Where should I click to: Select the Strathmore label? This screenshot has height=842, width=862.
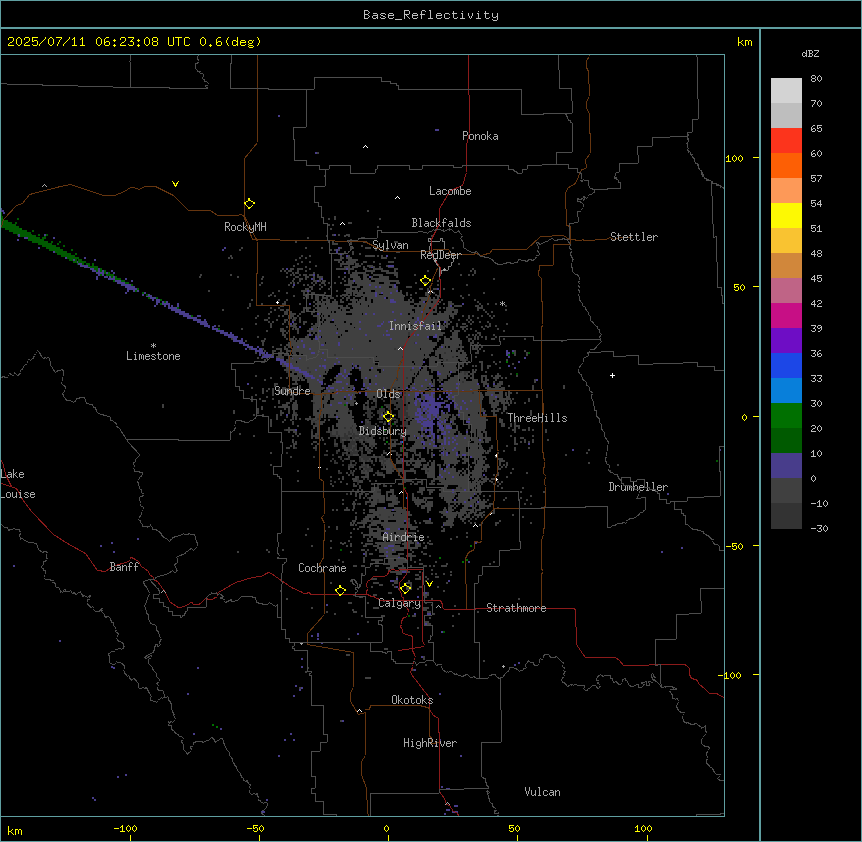[516, 608]
